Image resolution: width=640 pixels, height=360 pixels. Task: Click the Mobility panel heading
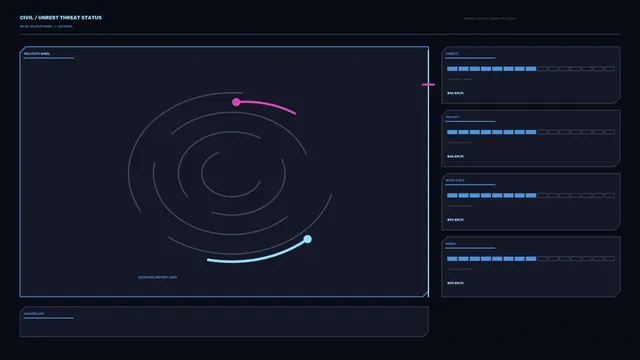[x=452, y=53]
